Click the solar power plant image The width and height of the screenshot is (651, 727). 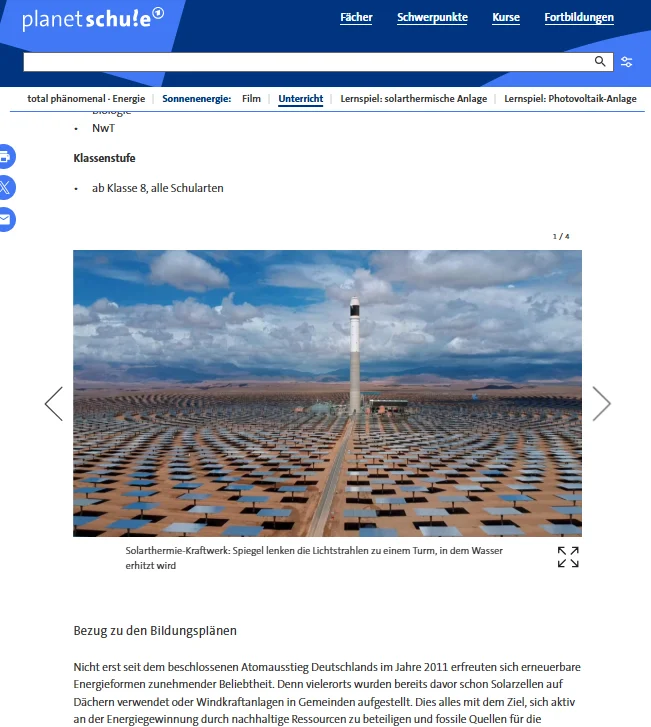[327, 393]
